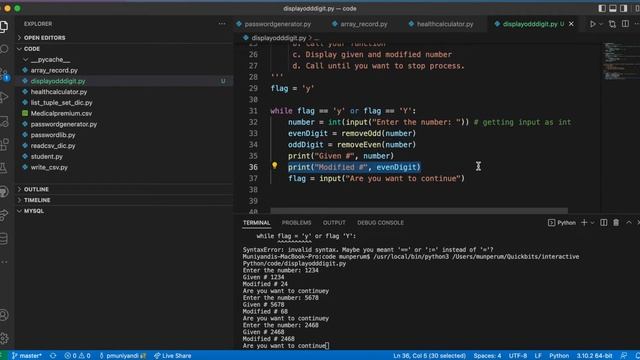The image size is (640, 360).
Task: Select interpreter 3.10.2 64-bit
Action: coord(594,356)
